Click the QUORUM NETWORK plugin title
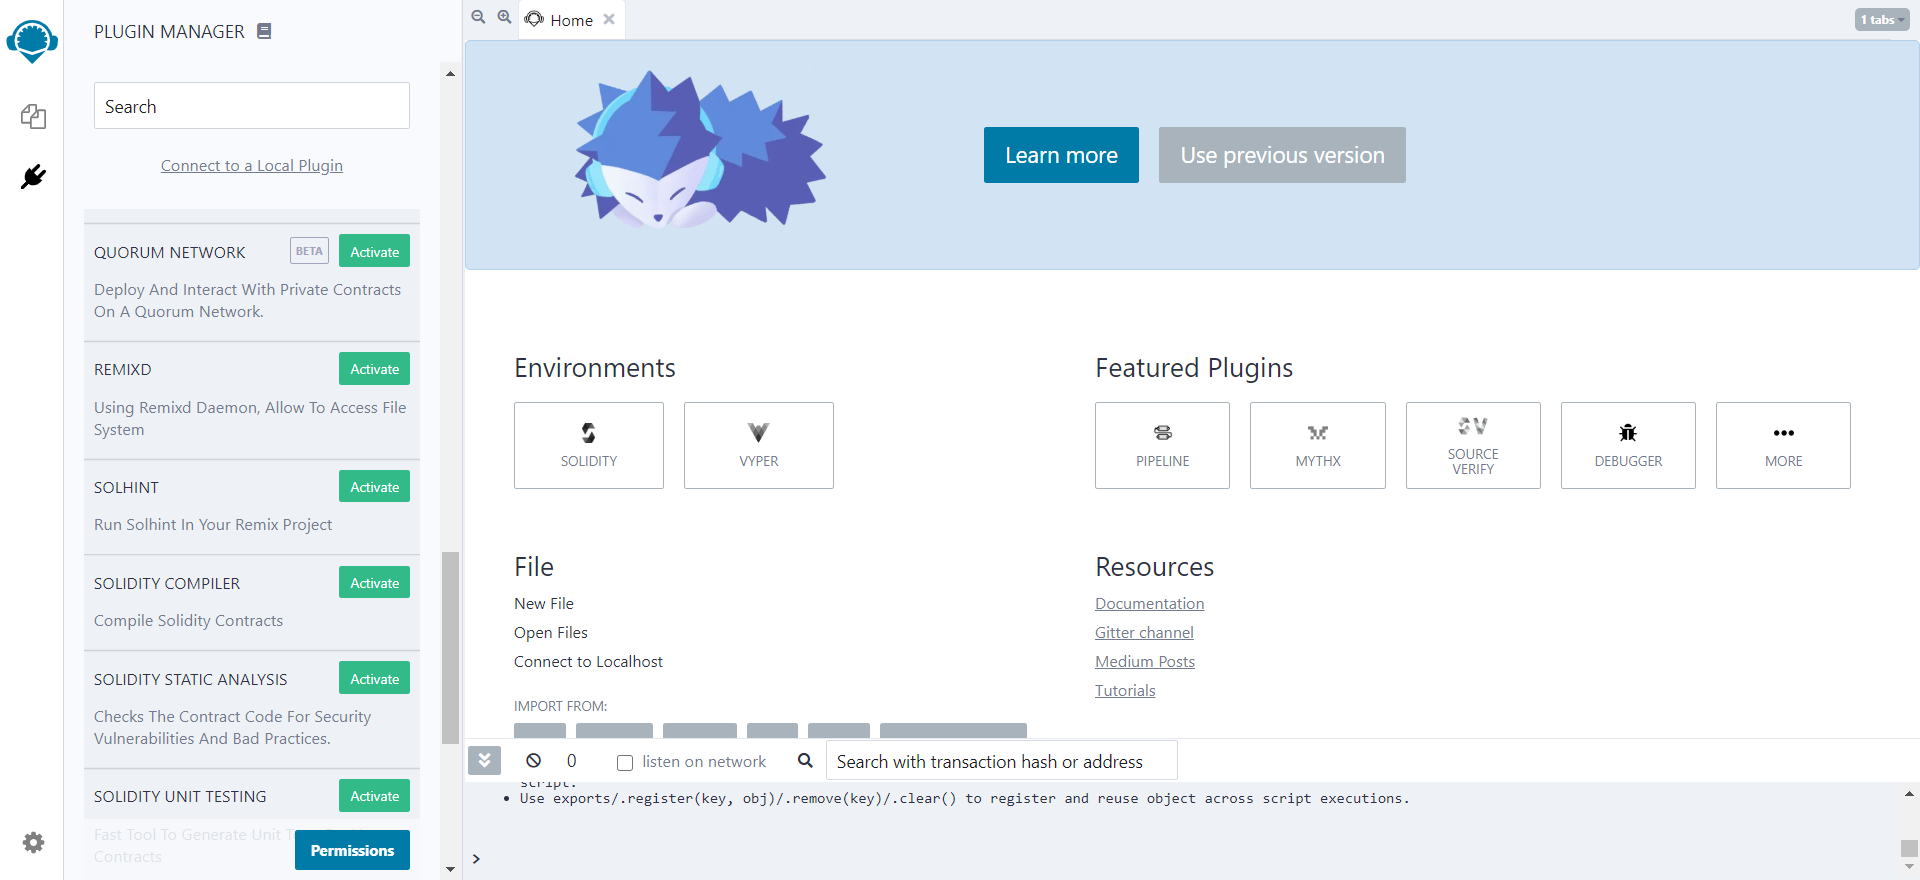1920x880 pixels. click(169, 252)
